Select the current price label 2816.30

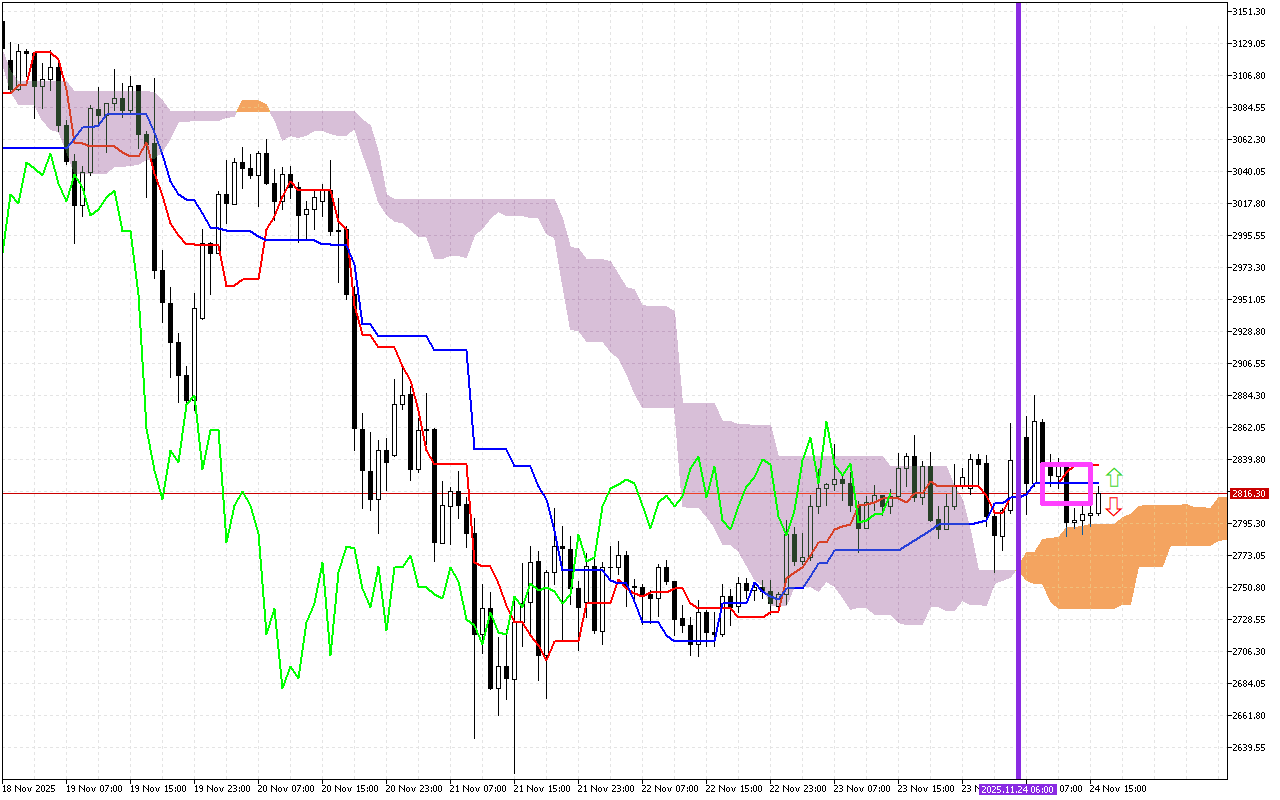click(1248, 493)
